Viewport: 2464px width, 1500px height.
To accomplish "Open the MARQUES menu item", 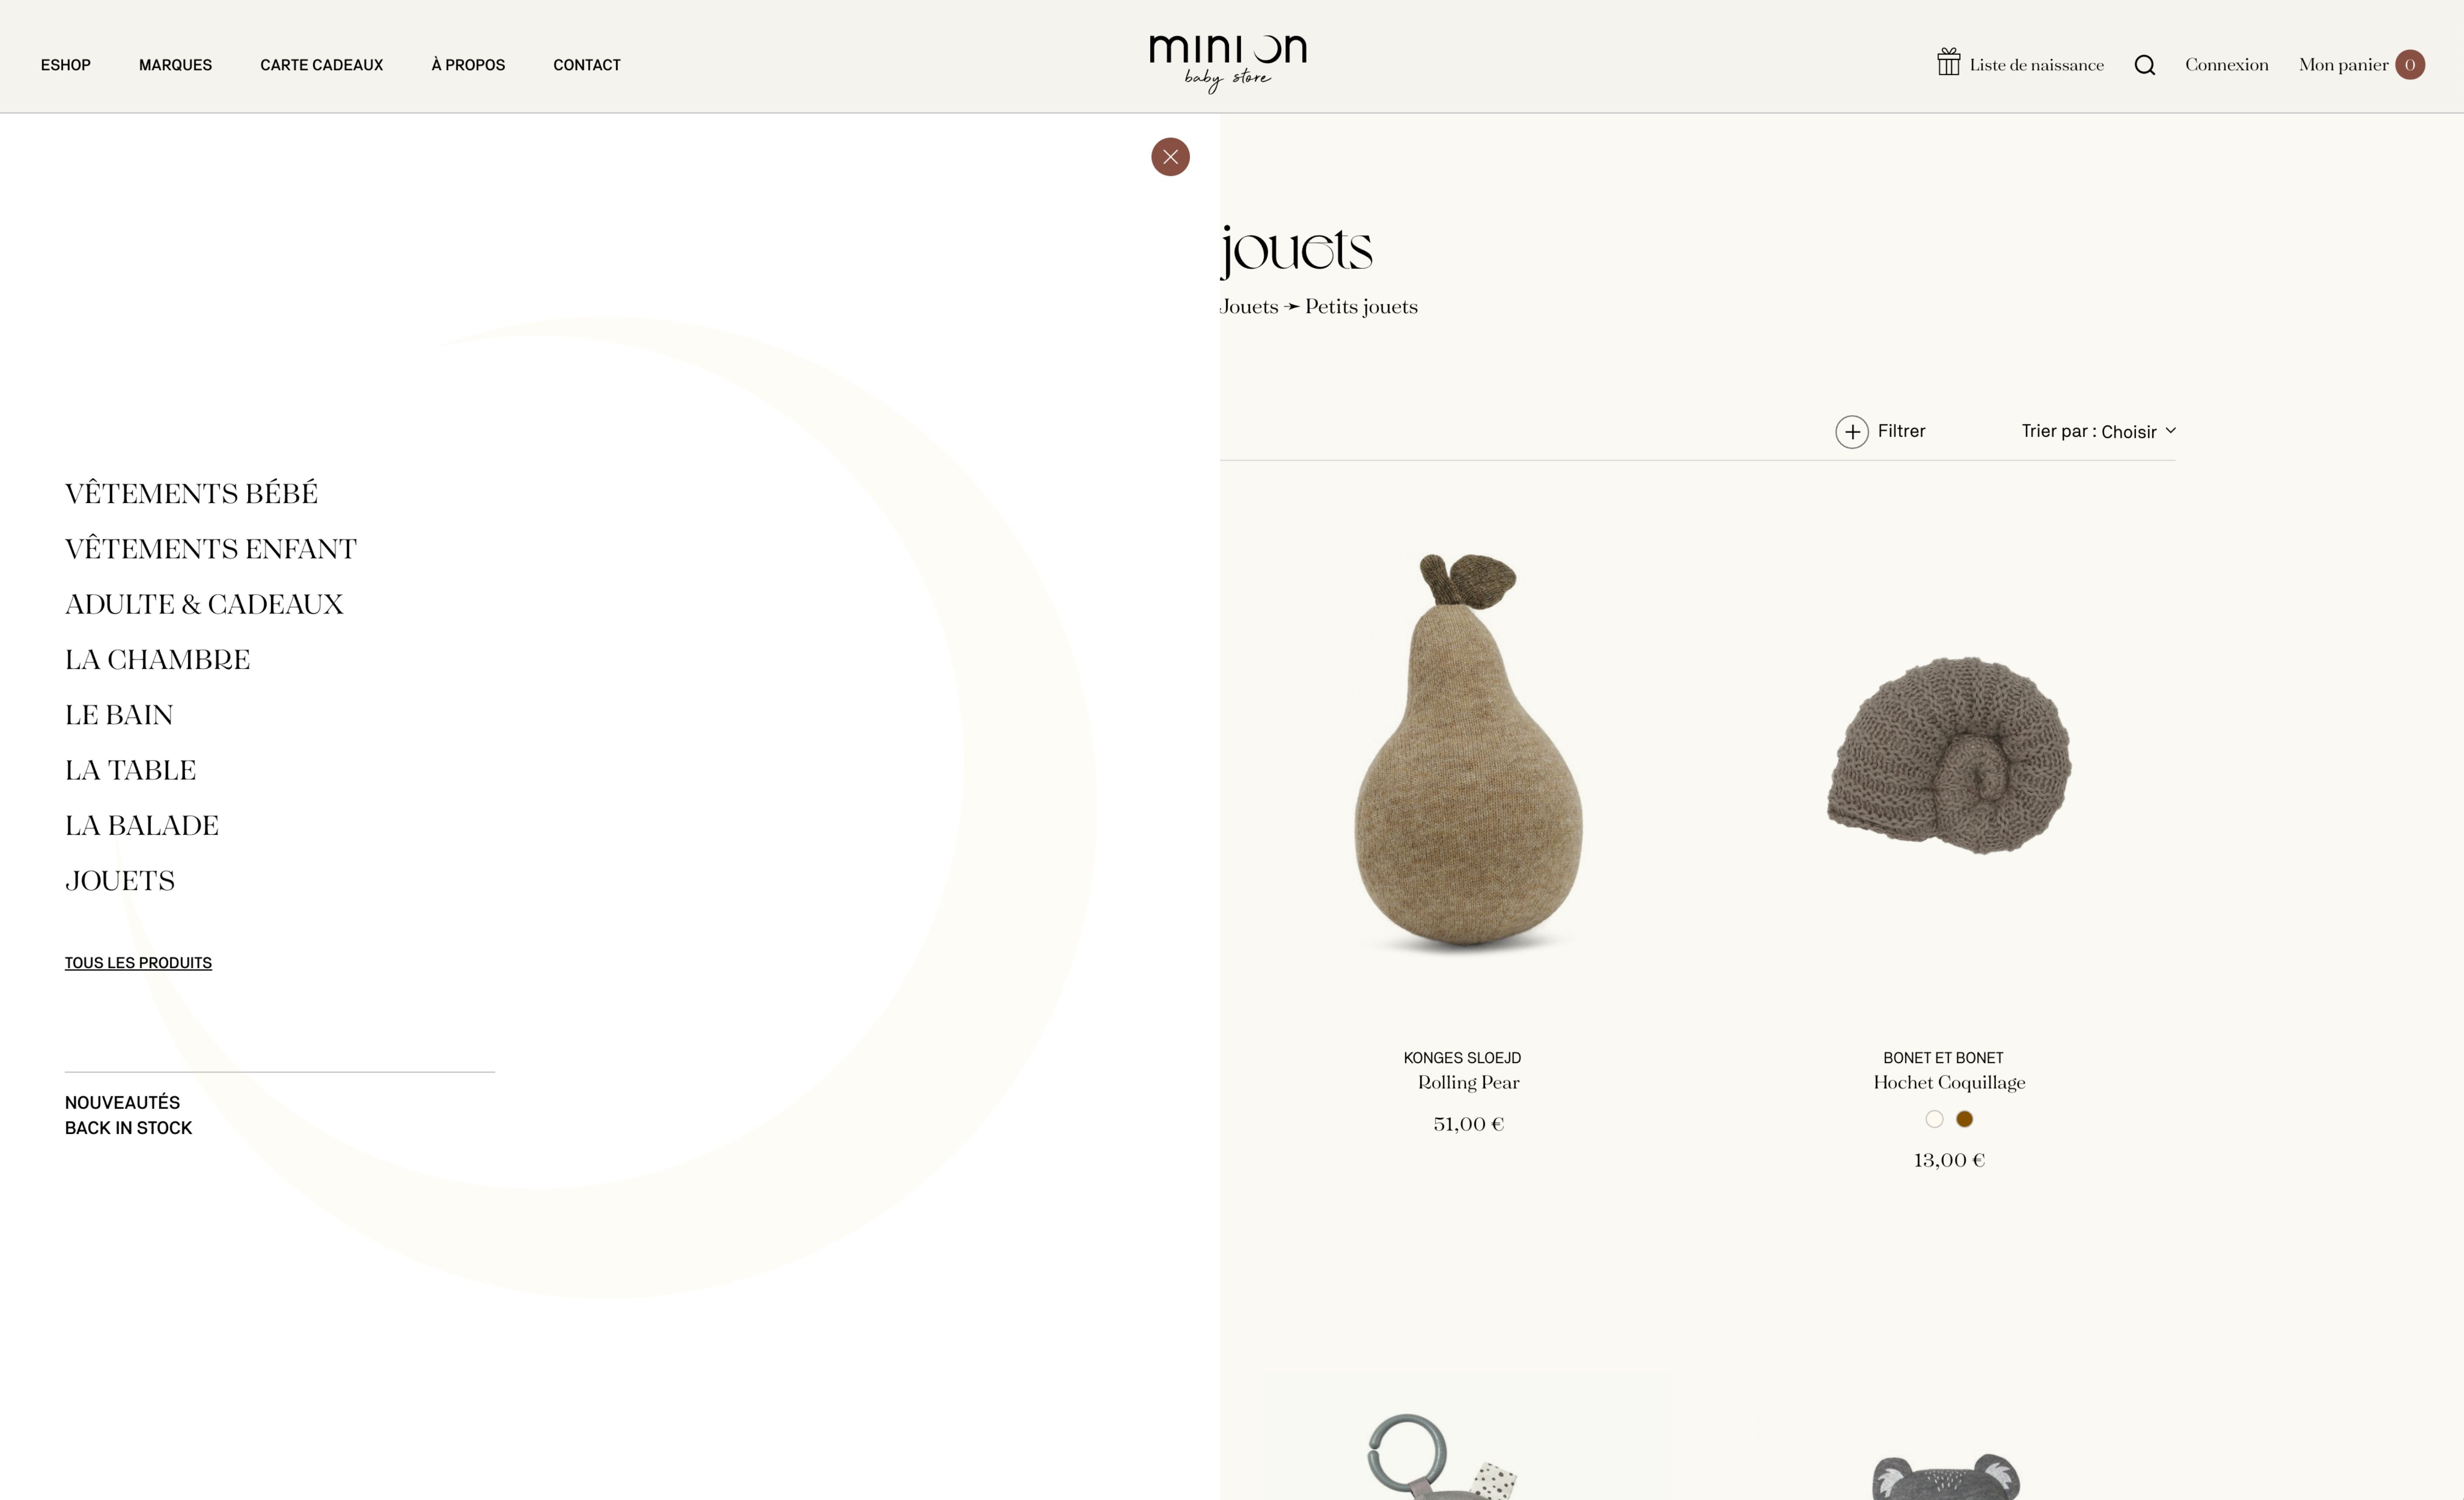I will coord(175,65).
